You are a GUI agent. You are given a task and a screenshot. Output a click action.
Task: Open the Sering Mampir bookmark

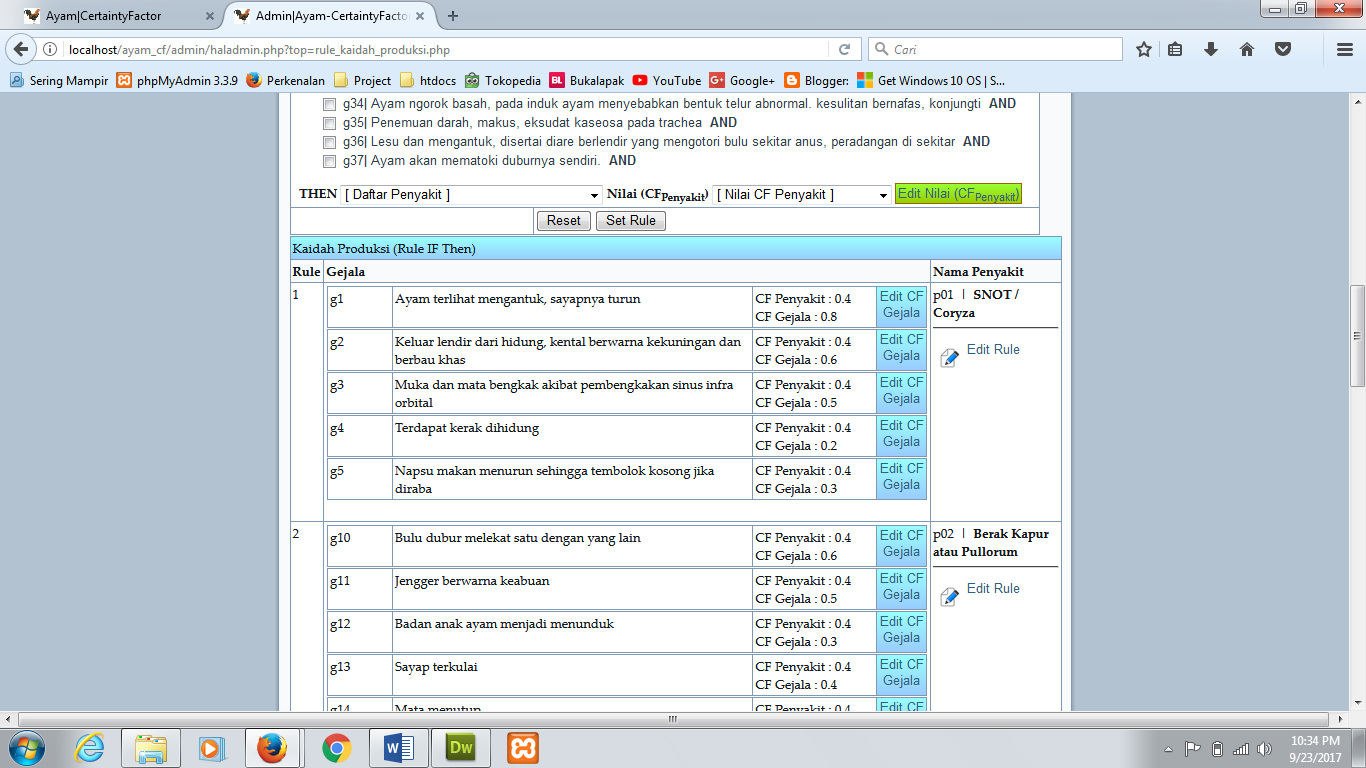tap(59, 81)
